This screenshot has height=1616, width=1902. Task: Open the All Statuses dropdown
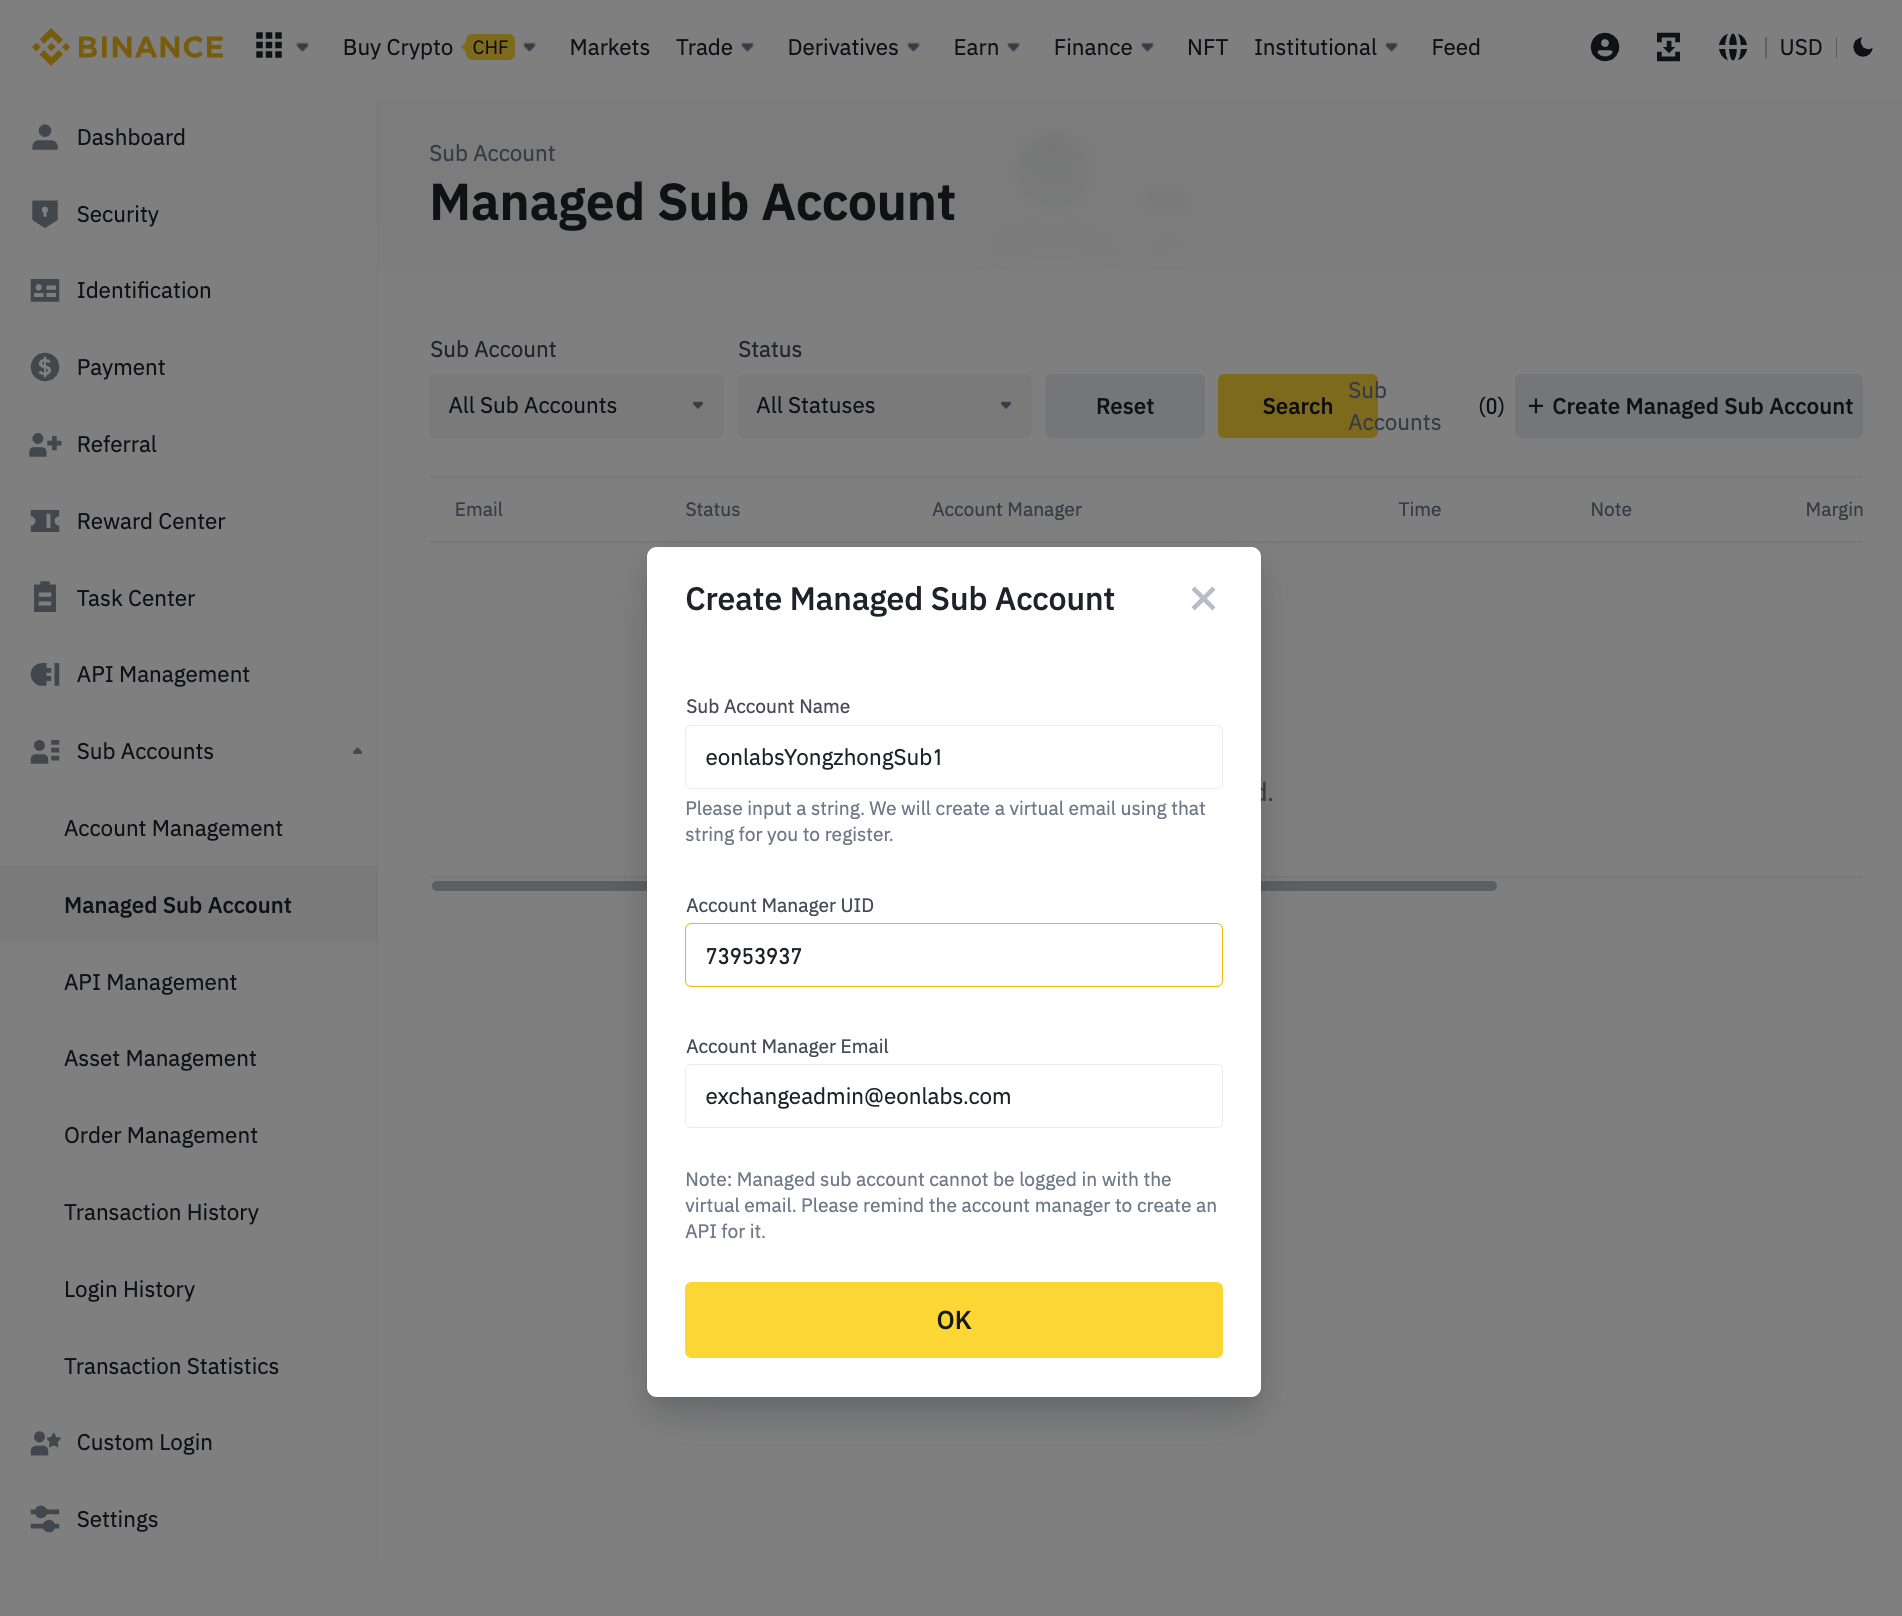(x=884, y=406)
